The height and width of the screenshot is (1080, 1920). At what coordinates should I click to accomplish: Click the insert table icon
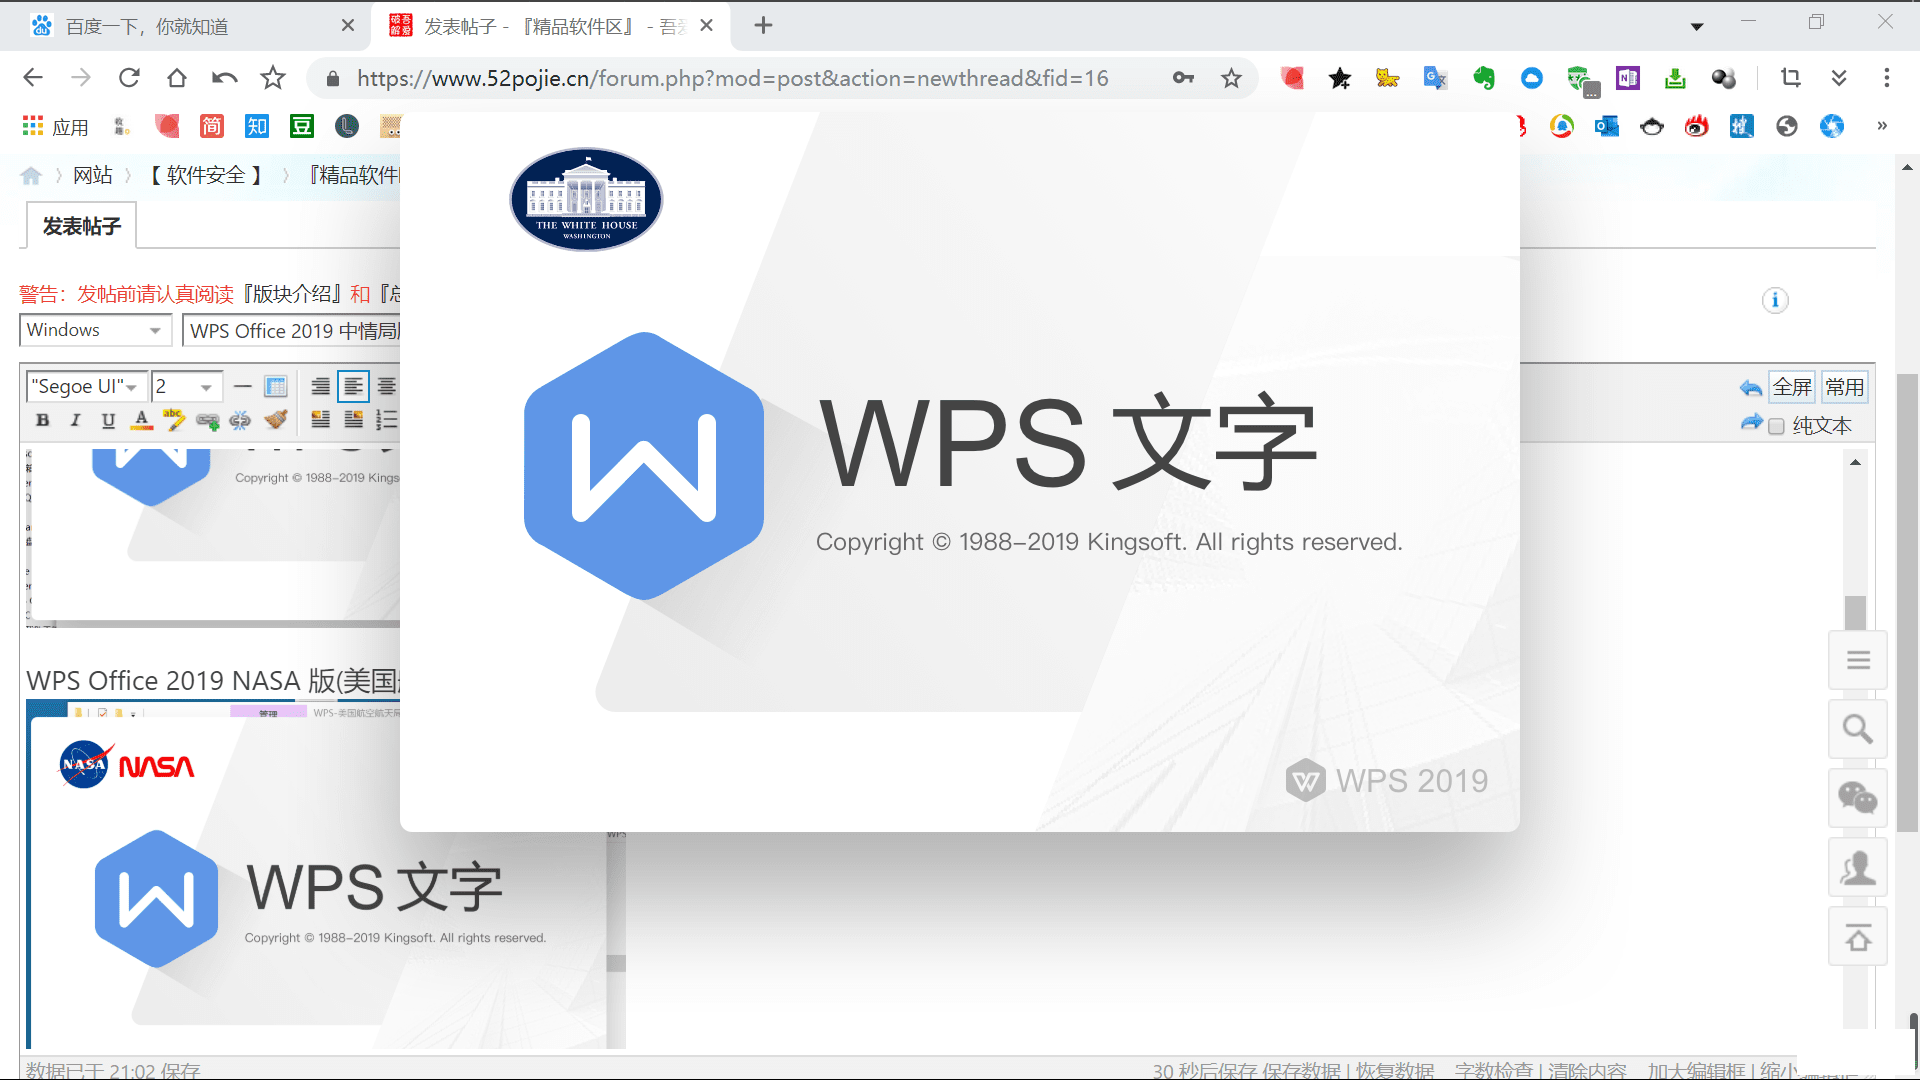coord(276,386)
